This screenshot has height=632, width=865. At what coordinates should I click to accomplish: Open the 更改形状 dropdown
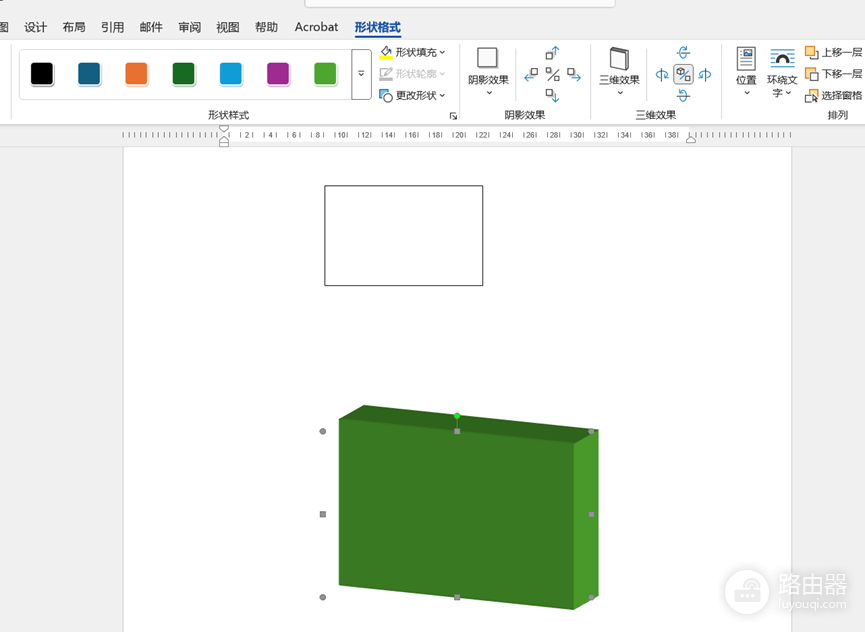point(413,95)
